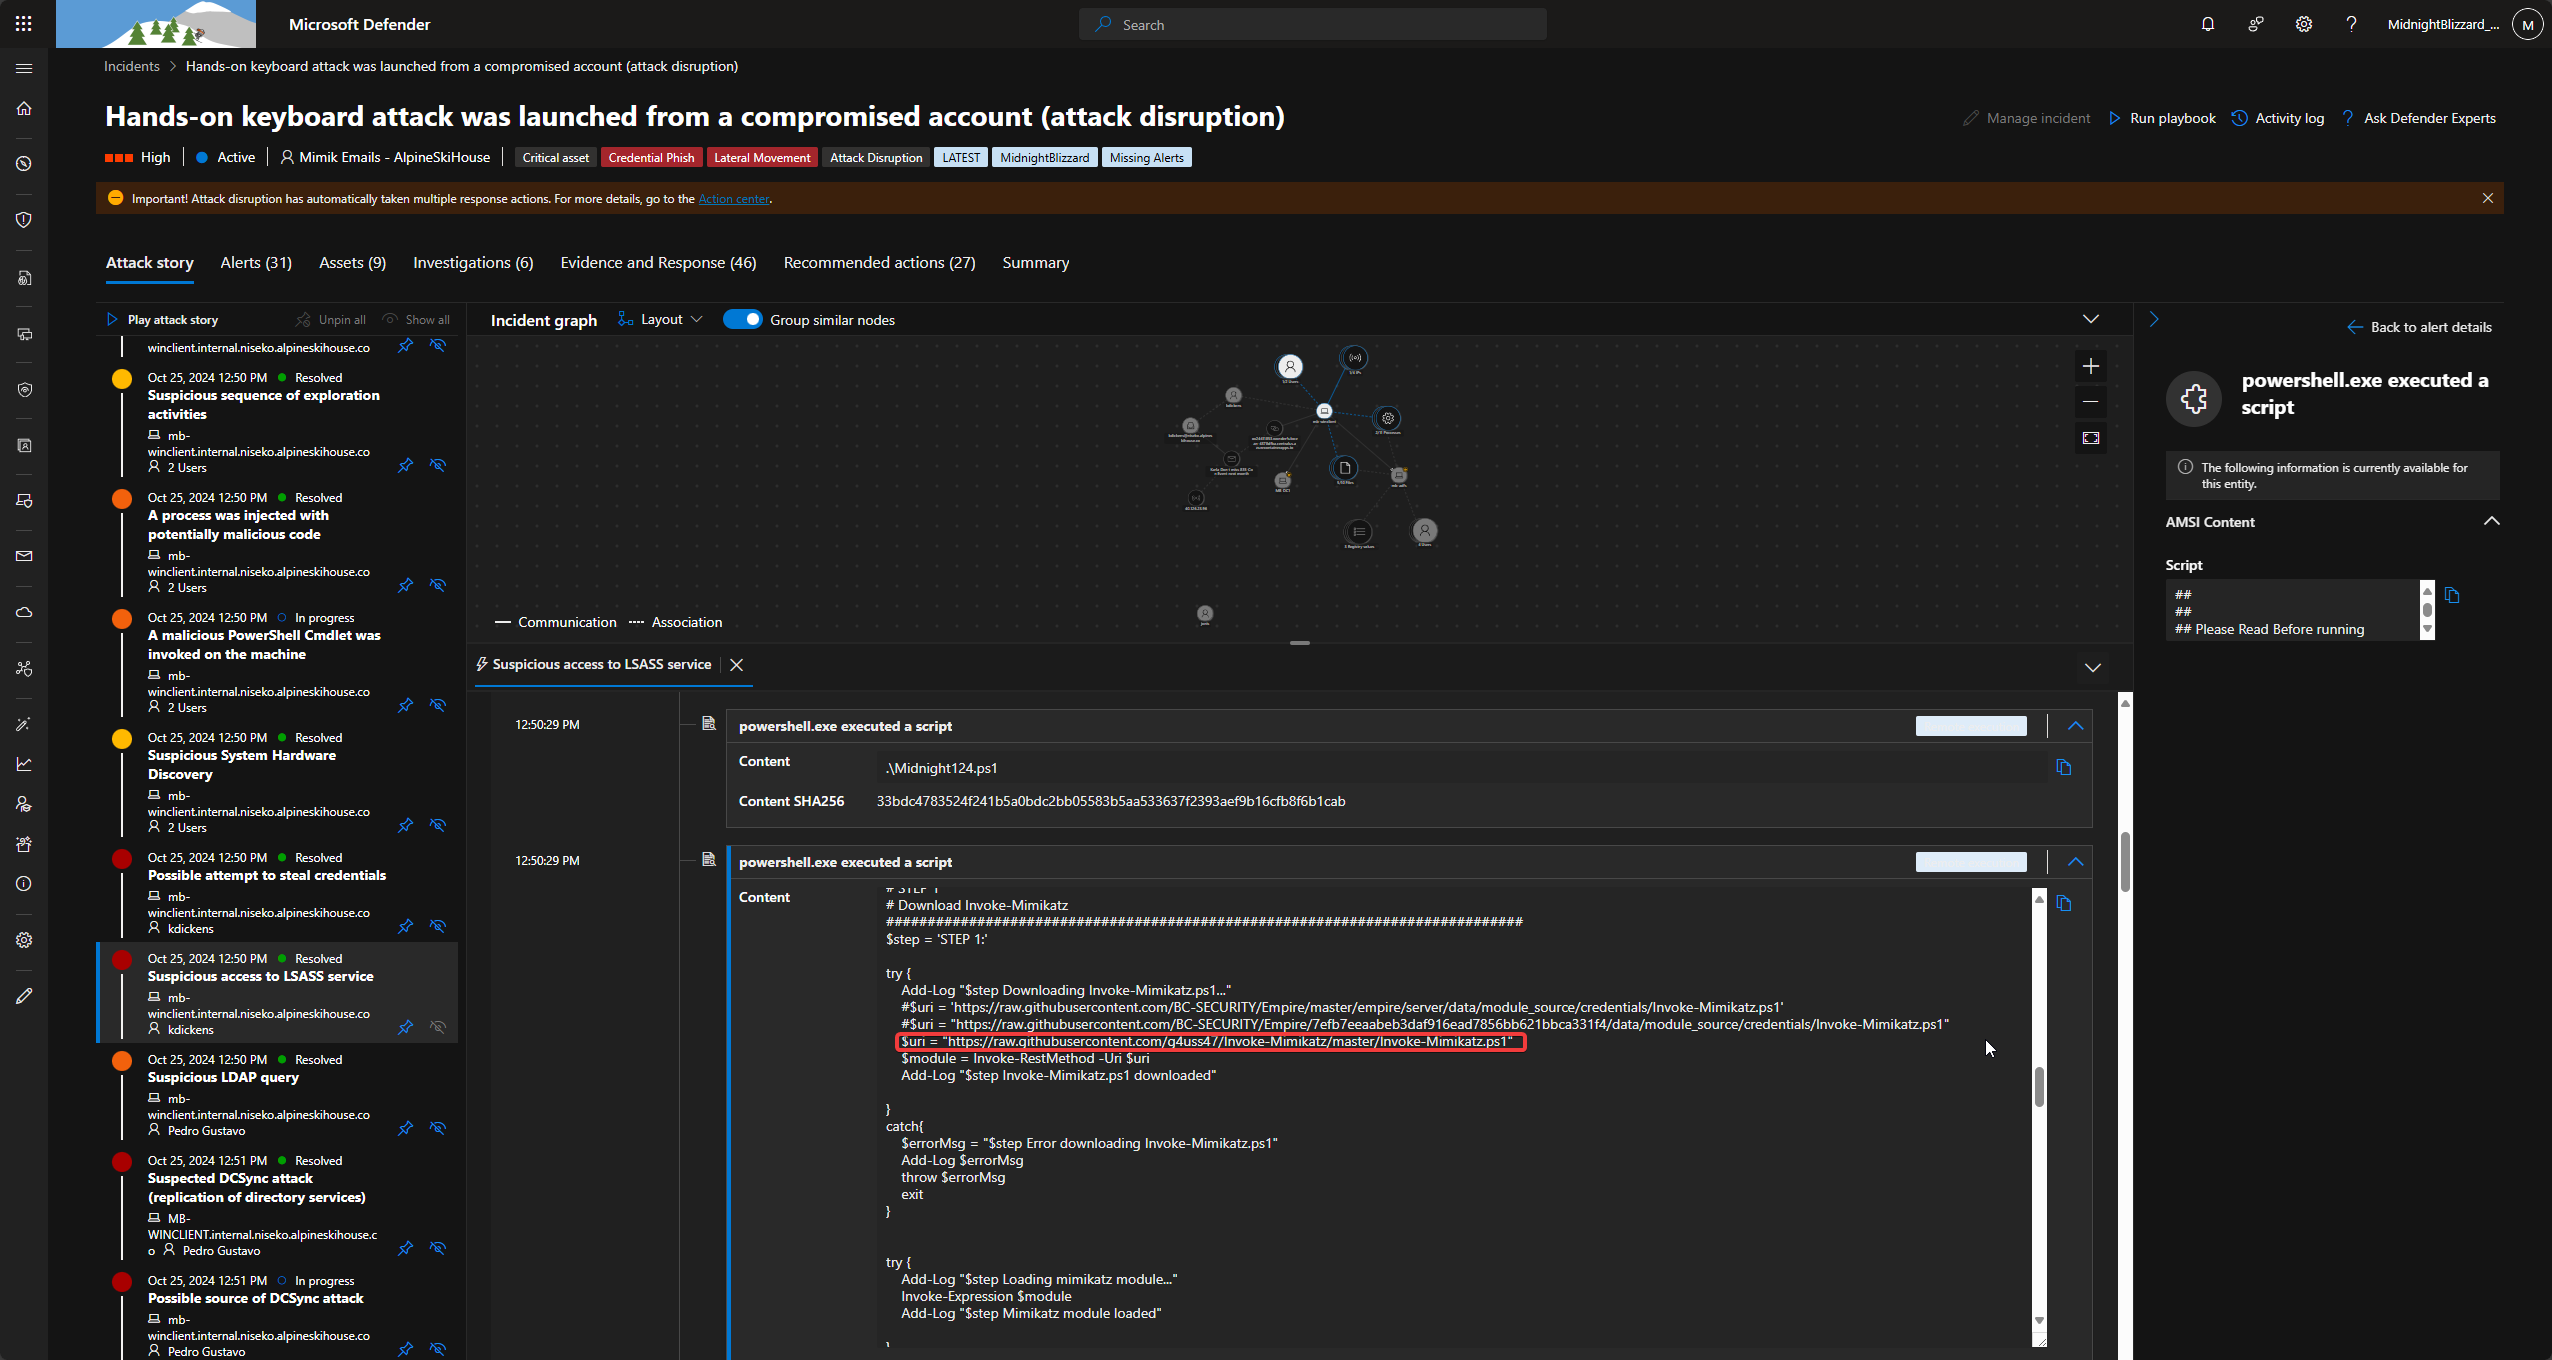Toggle visibility of Possible attempt to steal credentials

point(438,926)
